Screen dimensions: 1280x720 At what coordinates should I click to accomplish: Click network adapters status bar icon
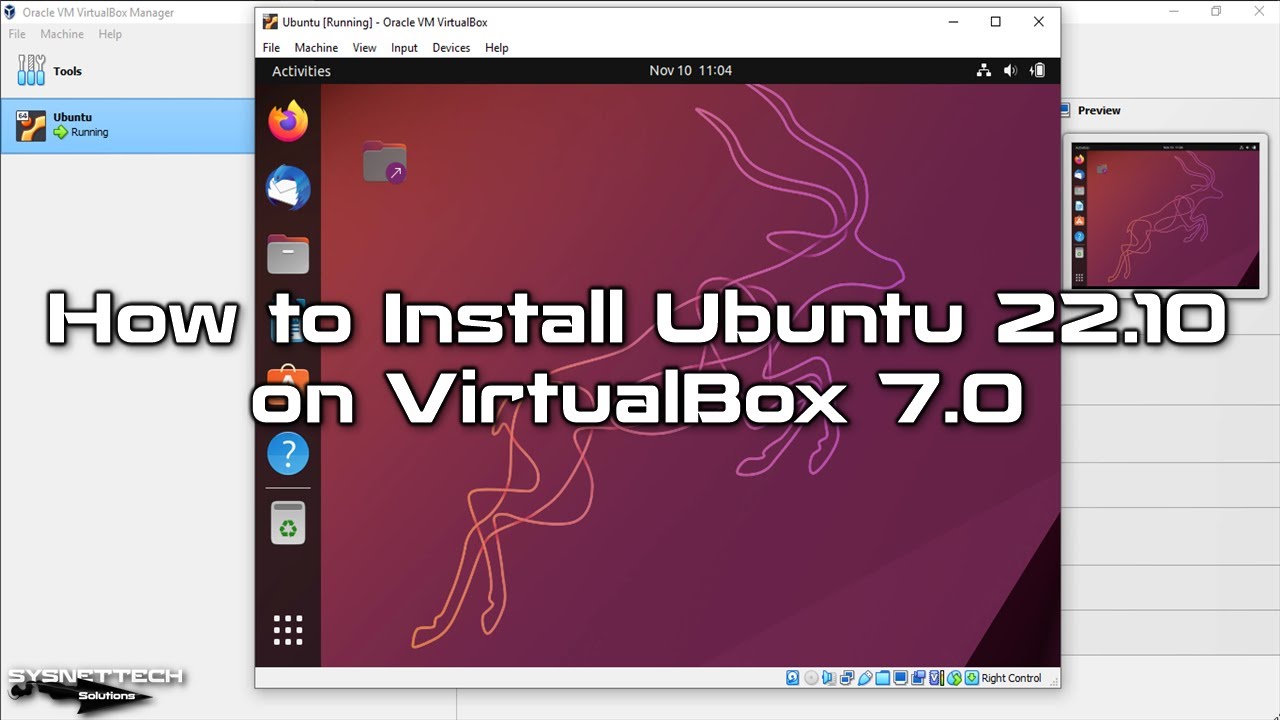pos(847,678)
